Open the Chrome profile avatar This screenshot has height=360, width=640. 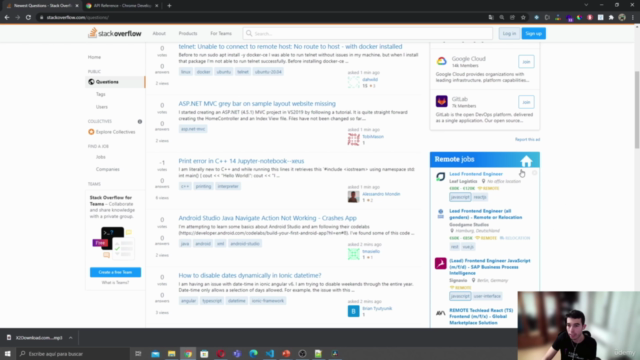click(x=622, y=18)
